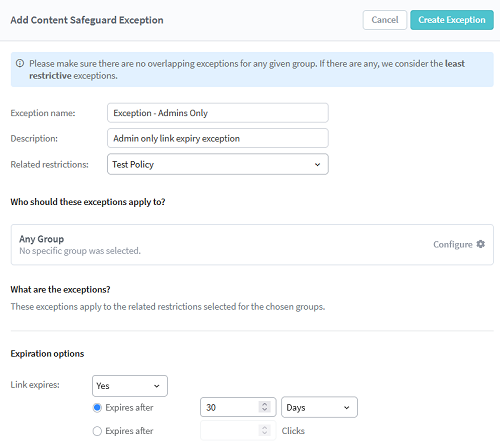Click the Configure gear icon
Screen dimensions: 500x448
click(x=481, y=244)
